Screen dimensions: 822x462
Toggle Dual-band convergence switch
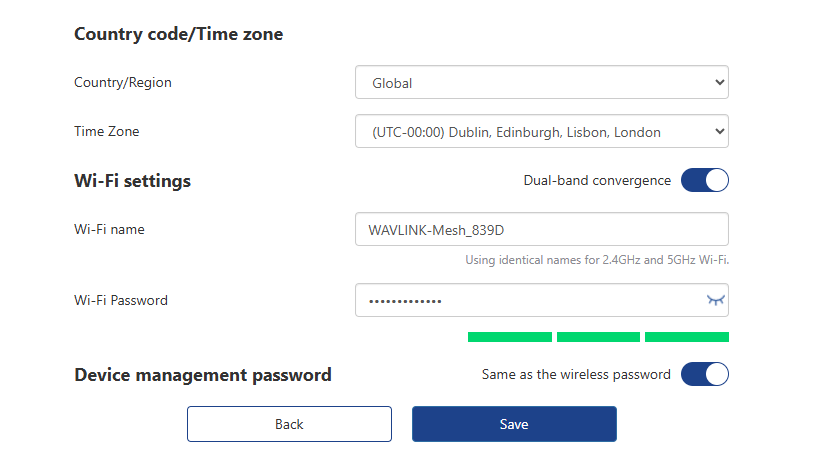click(704, 181)
